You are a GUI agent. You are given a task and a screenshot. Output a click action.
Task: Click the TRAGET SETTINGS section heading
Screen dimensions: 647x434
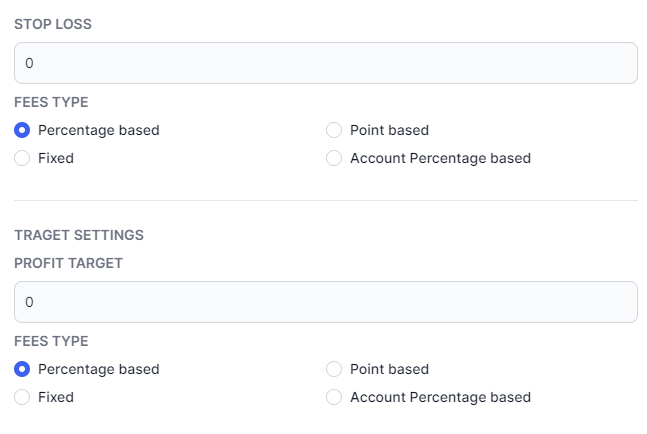79,235
